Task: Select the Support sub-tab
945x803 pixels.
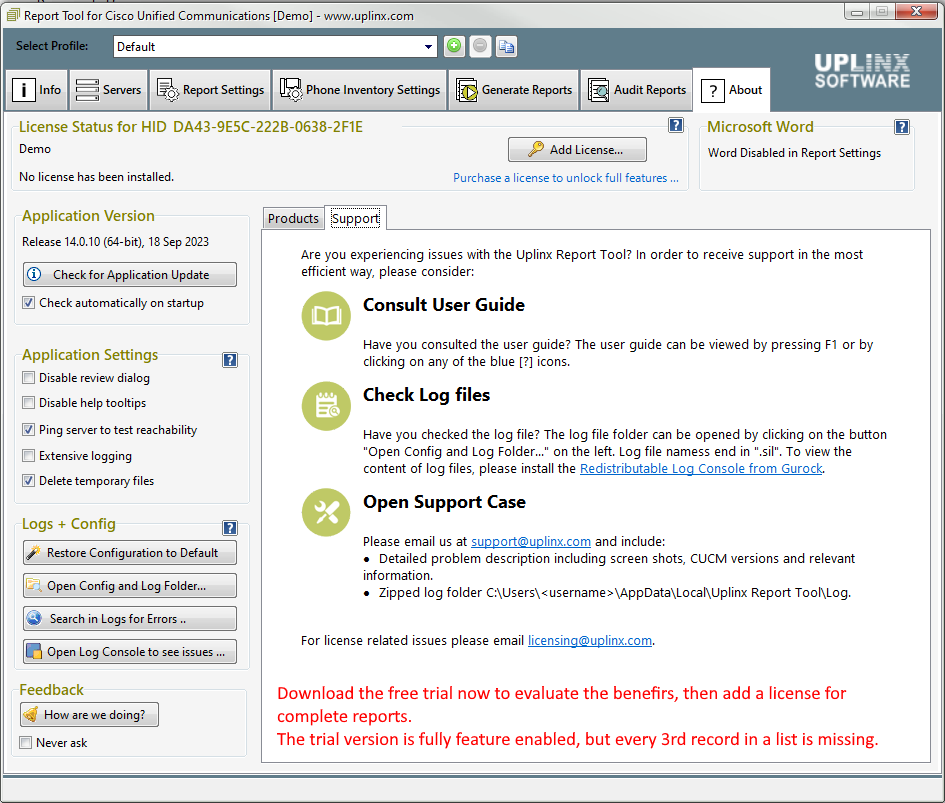Action: click(356, 218)
